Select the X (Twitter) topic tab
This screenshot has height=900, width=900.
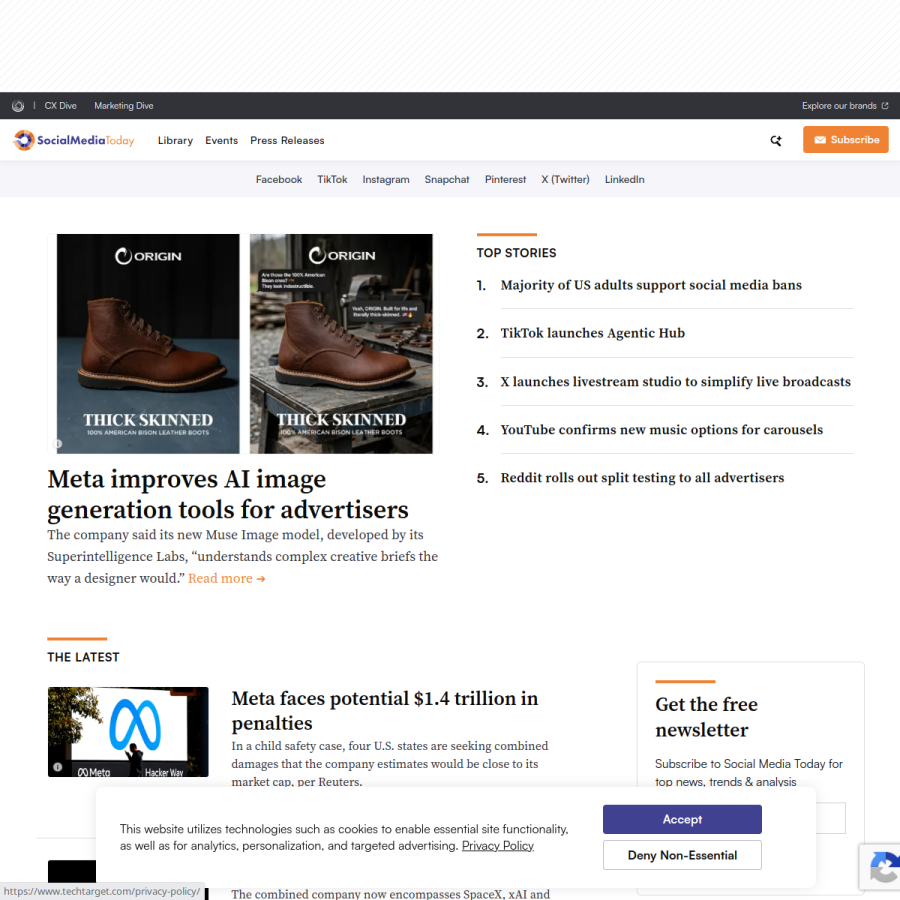565,180
